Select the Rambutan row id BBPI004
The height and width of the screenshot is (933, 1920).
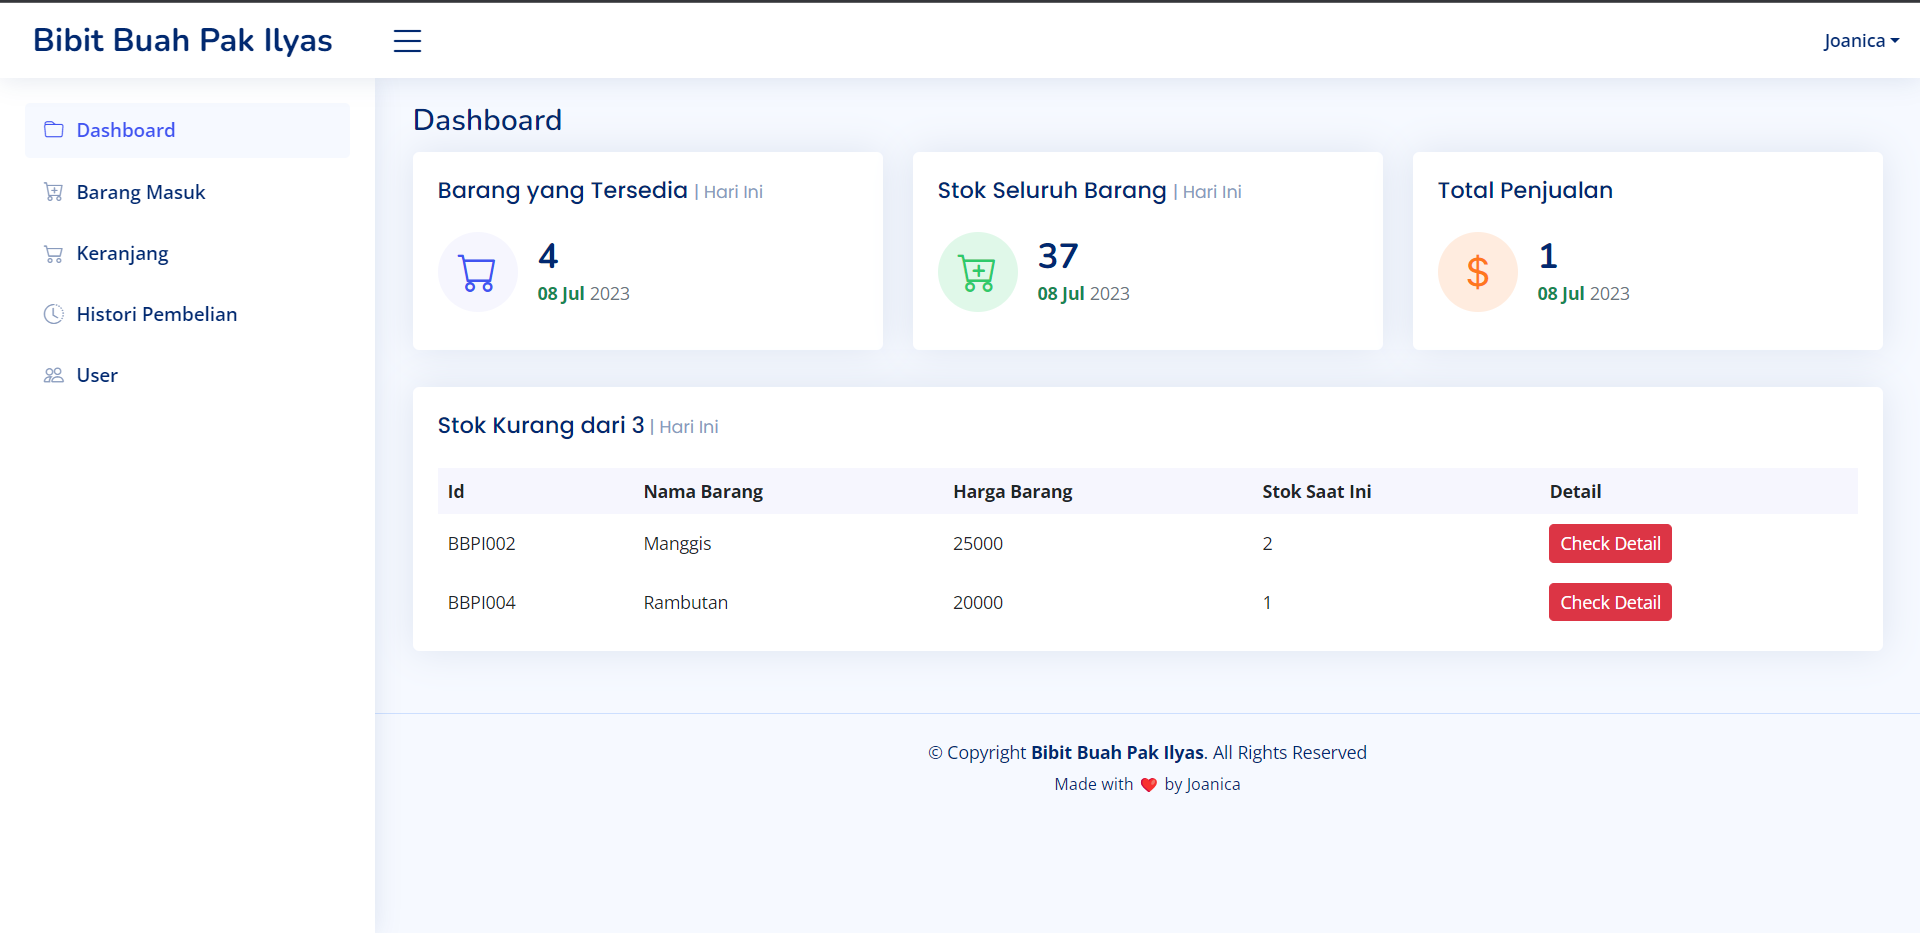(x=481, y=601)
